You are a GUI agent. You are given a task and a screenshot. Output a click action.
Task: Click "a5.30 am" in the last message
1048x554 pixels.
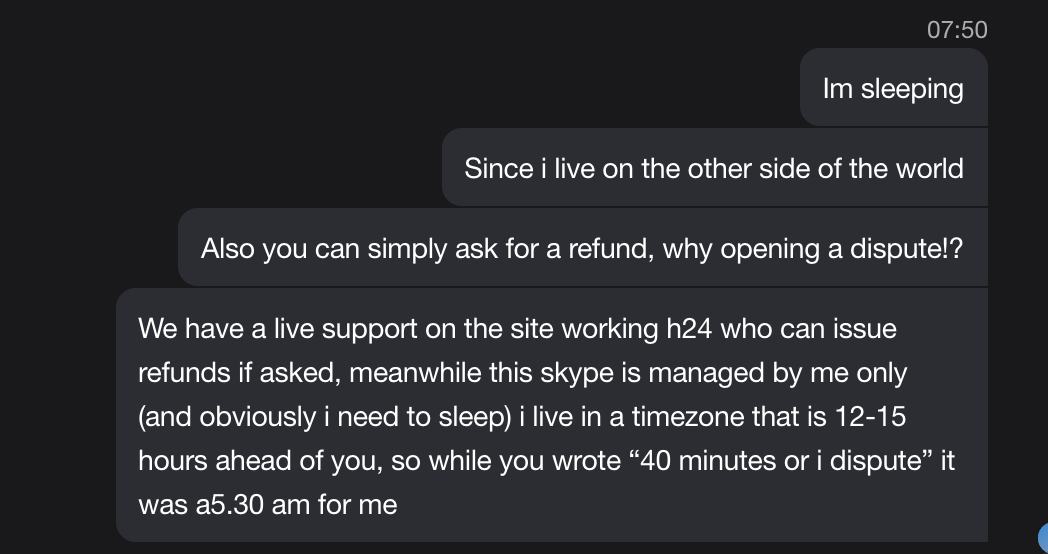click(x=239, y=504)
